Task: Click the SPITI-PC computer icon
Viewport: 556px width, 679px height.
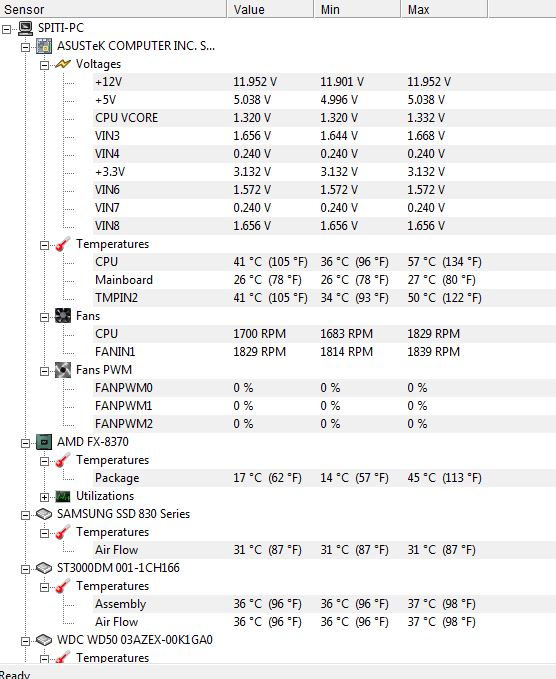Action: (x=26, y=29)
